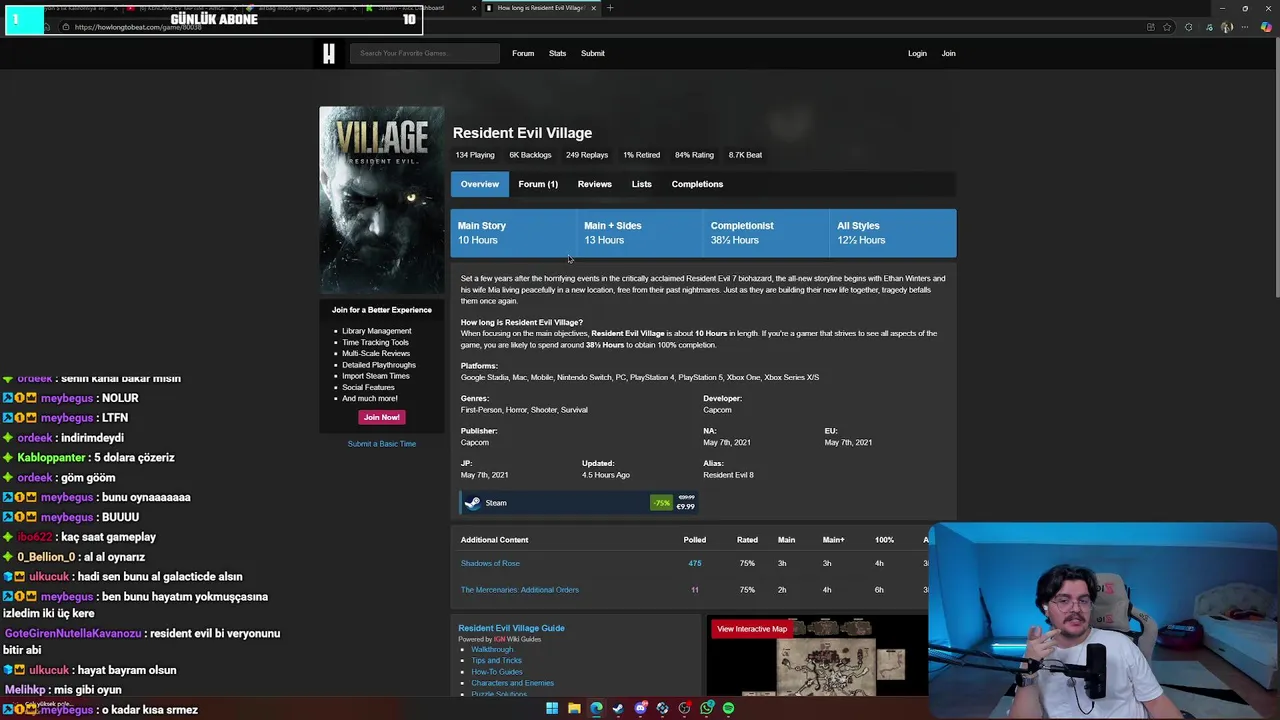Click the 8.7K Beat stat
The height and width of the screenshot is (720, 1280).
(745, 155)
